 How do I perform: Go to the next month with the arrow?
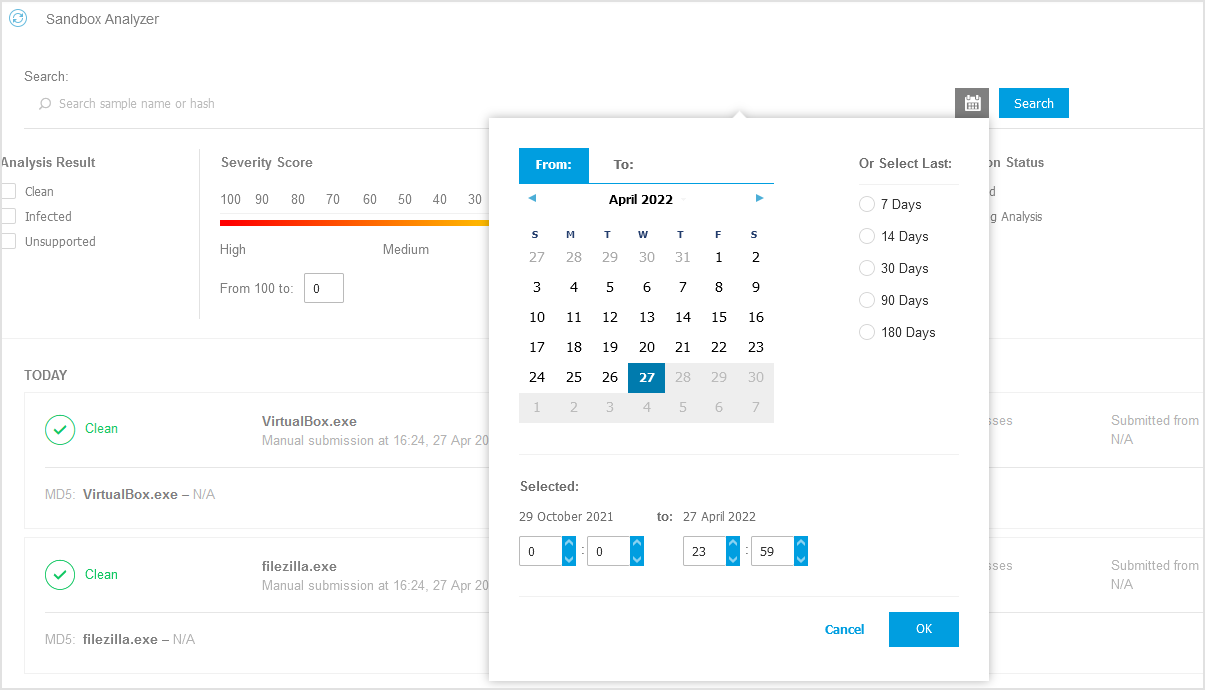pyautogui.click(x=759, y=198)
